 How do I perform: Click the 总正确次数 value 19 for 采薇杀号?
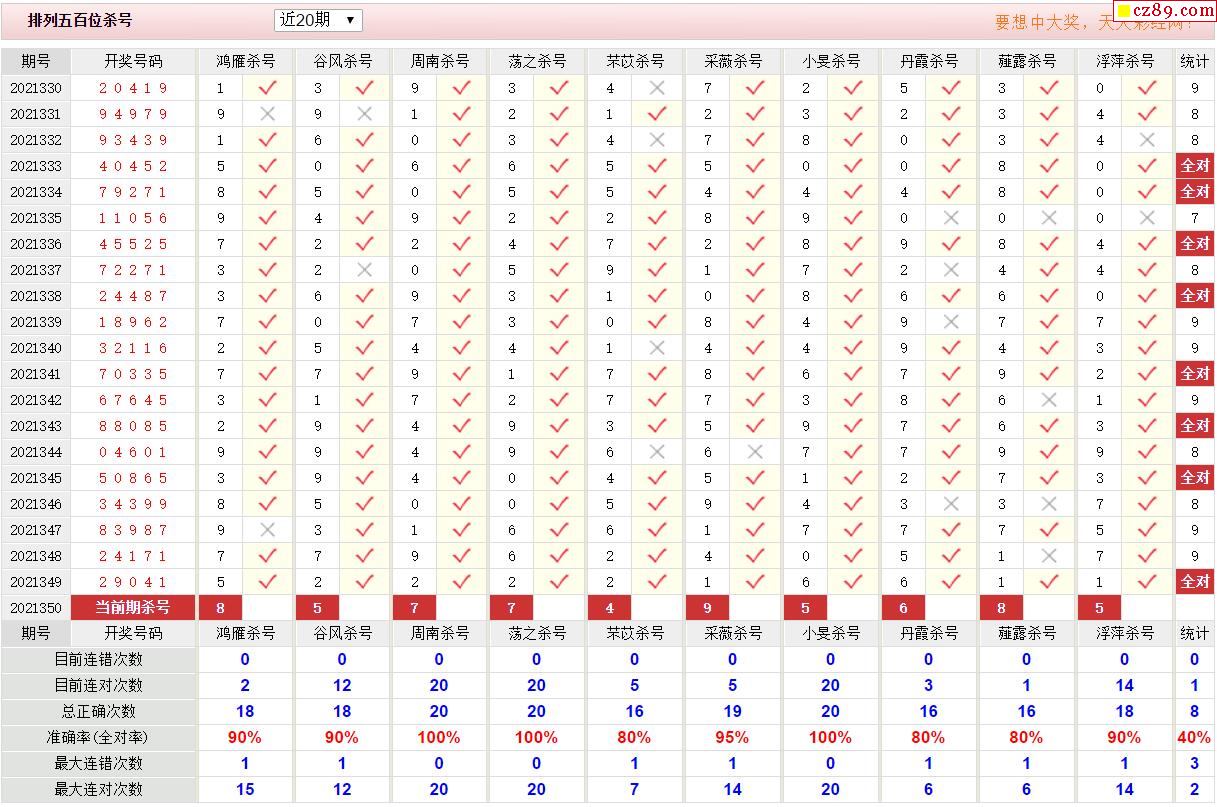(732, 712)
